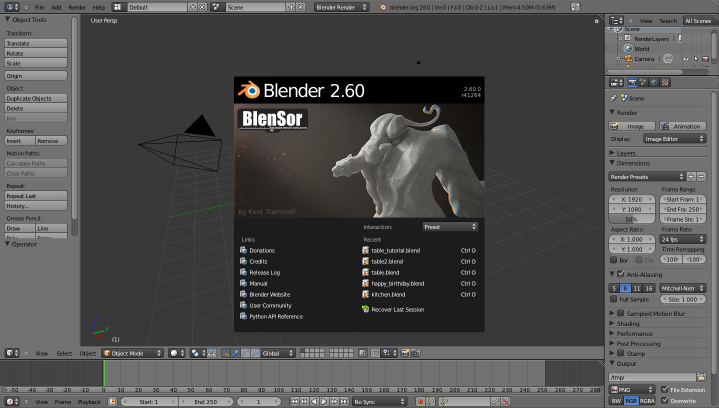The height and width of the screenshot is (408, 719).
Task: Open the Help menu
Action: pyautogui.click(x=99, y=7)
